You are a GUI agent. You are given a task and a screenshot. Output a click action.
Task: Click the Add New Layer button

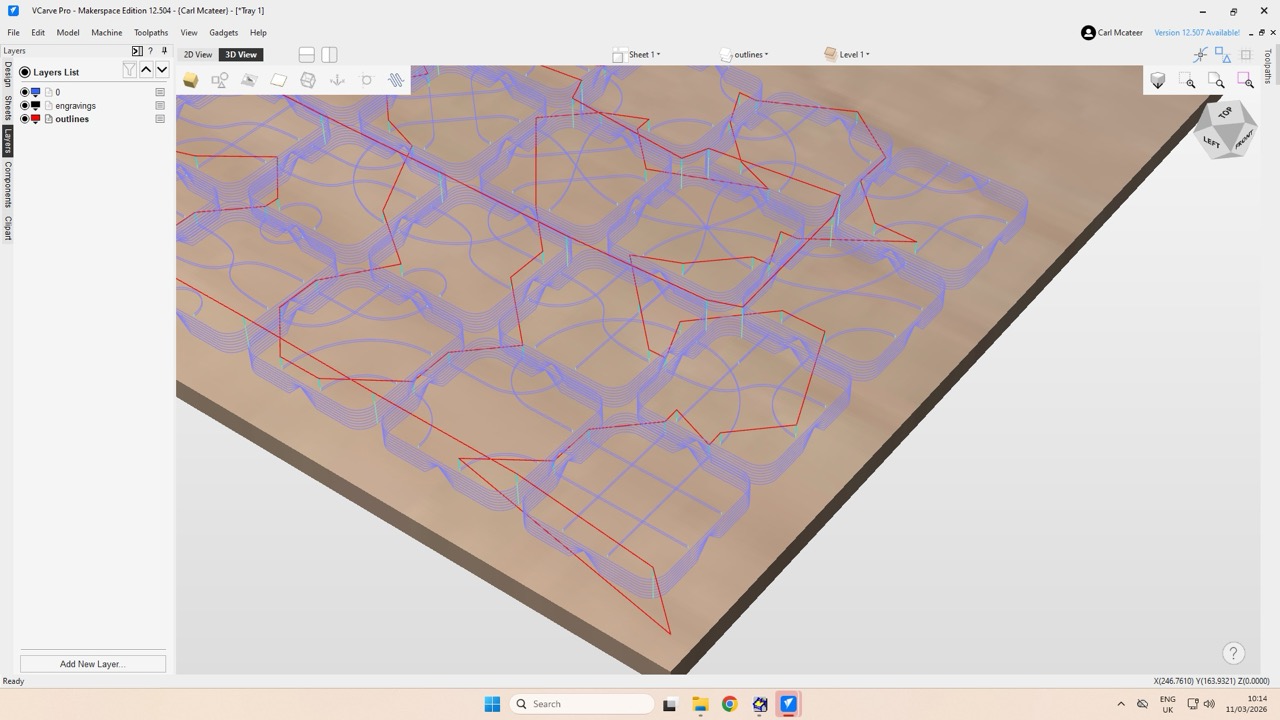[x=93, y=664]
